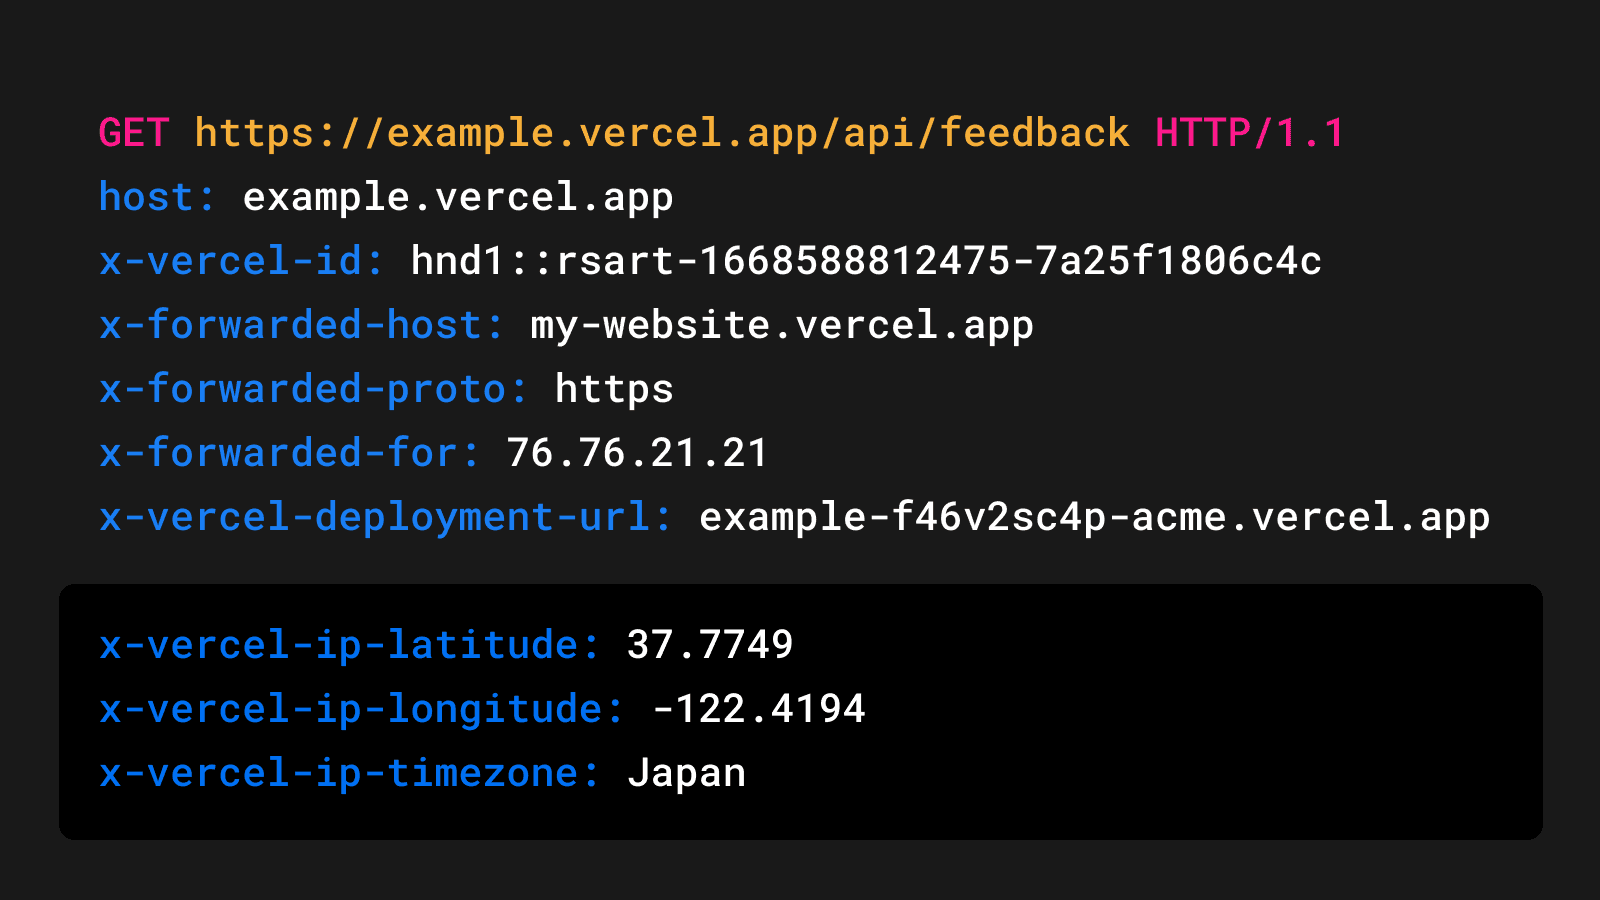Click the x-vercel-deployment-url header name
The width and height of the screenshot is (1600, 900).
385,517
